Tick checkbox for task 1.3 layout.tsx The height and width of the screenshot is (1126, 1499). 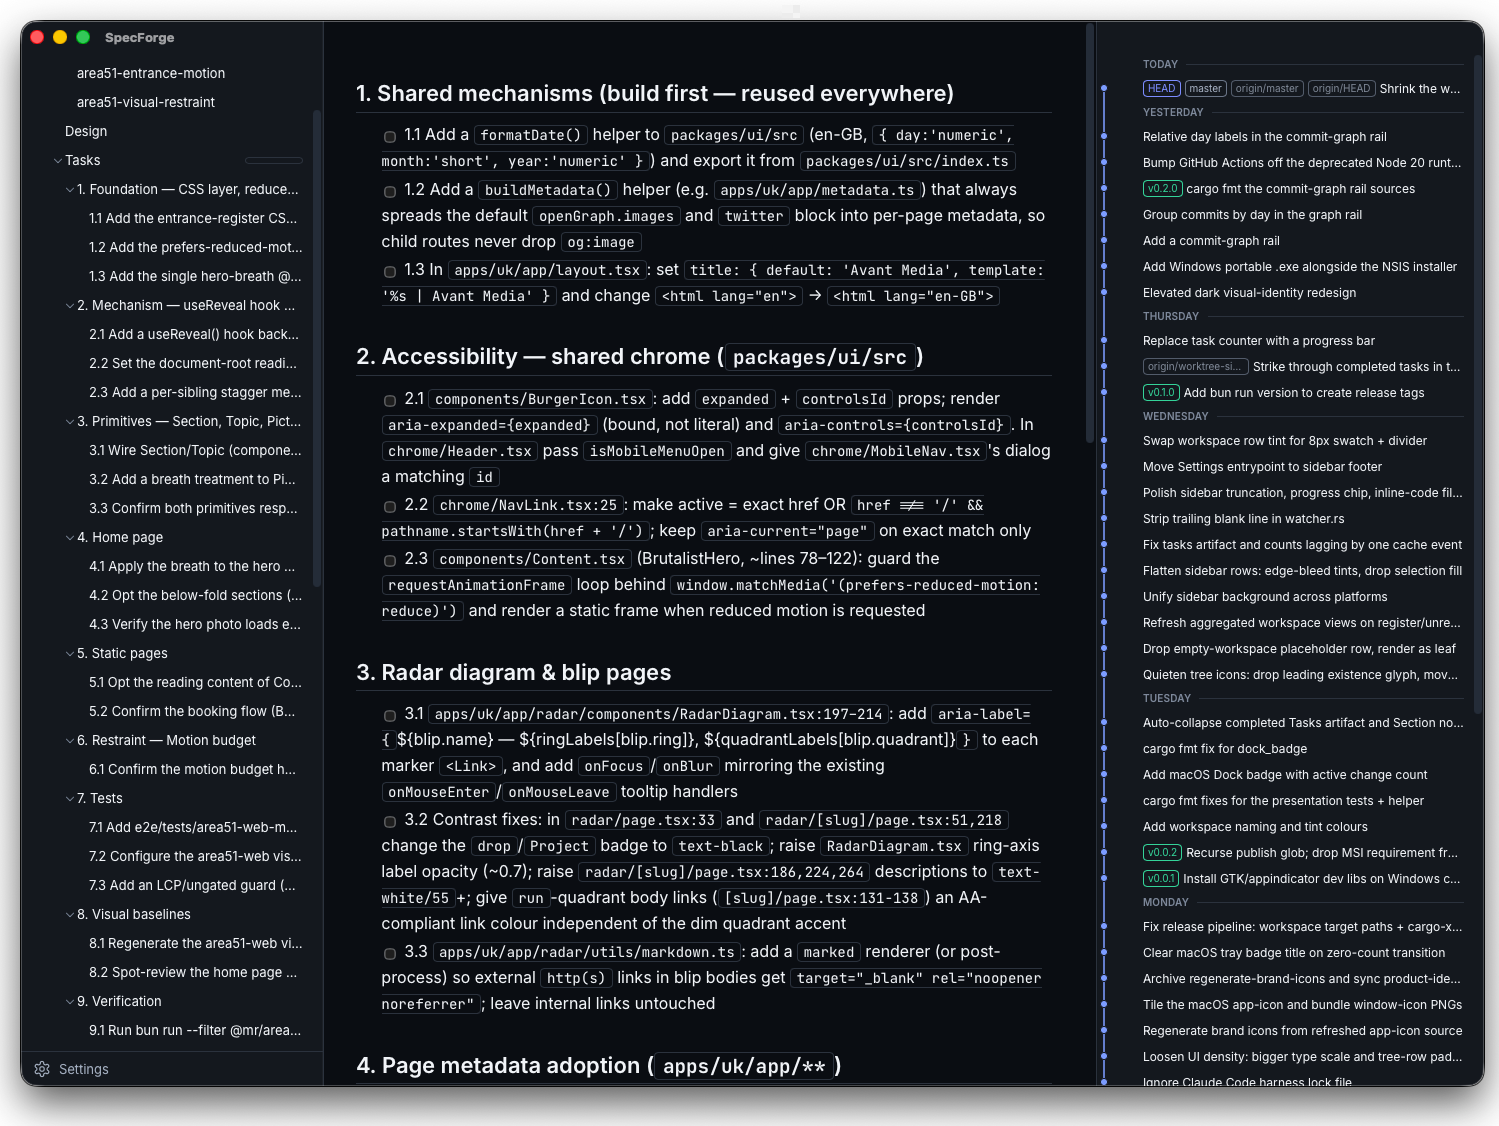pyautogui.click(x=390, y=271)
